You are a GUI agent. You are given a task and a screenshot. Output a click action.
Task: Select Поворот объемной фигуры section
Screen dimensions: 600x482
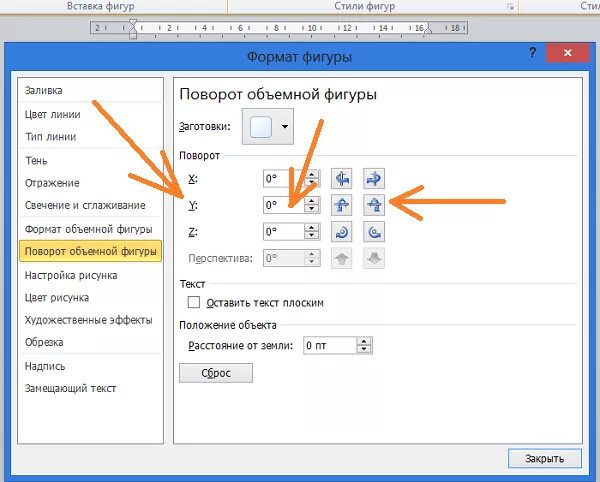(91, 251)
